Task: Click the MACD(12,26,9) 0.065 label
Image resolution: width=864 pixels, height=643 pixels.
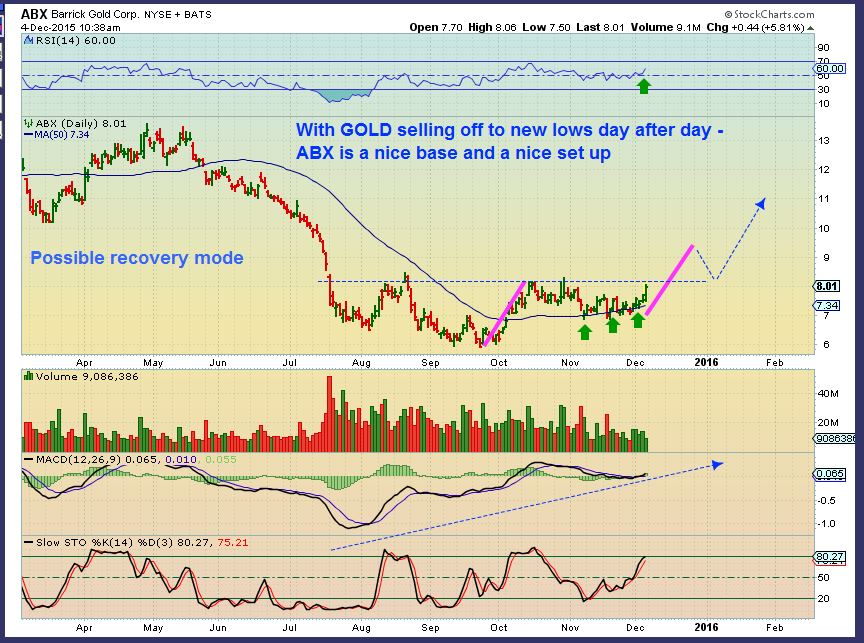Action: click(98, 460)
